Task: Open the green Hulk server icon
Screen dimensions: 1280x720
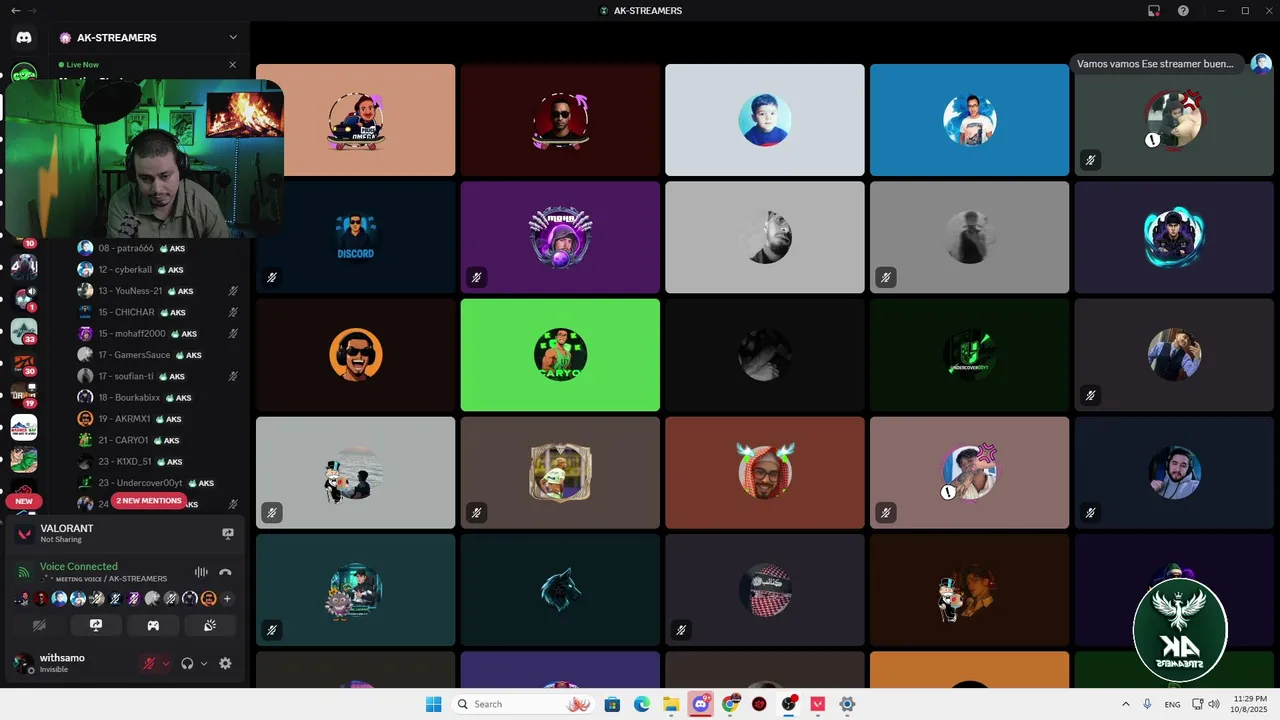Action: pyautogui.click(x=24, y=460)
